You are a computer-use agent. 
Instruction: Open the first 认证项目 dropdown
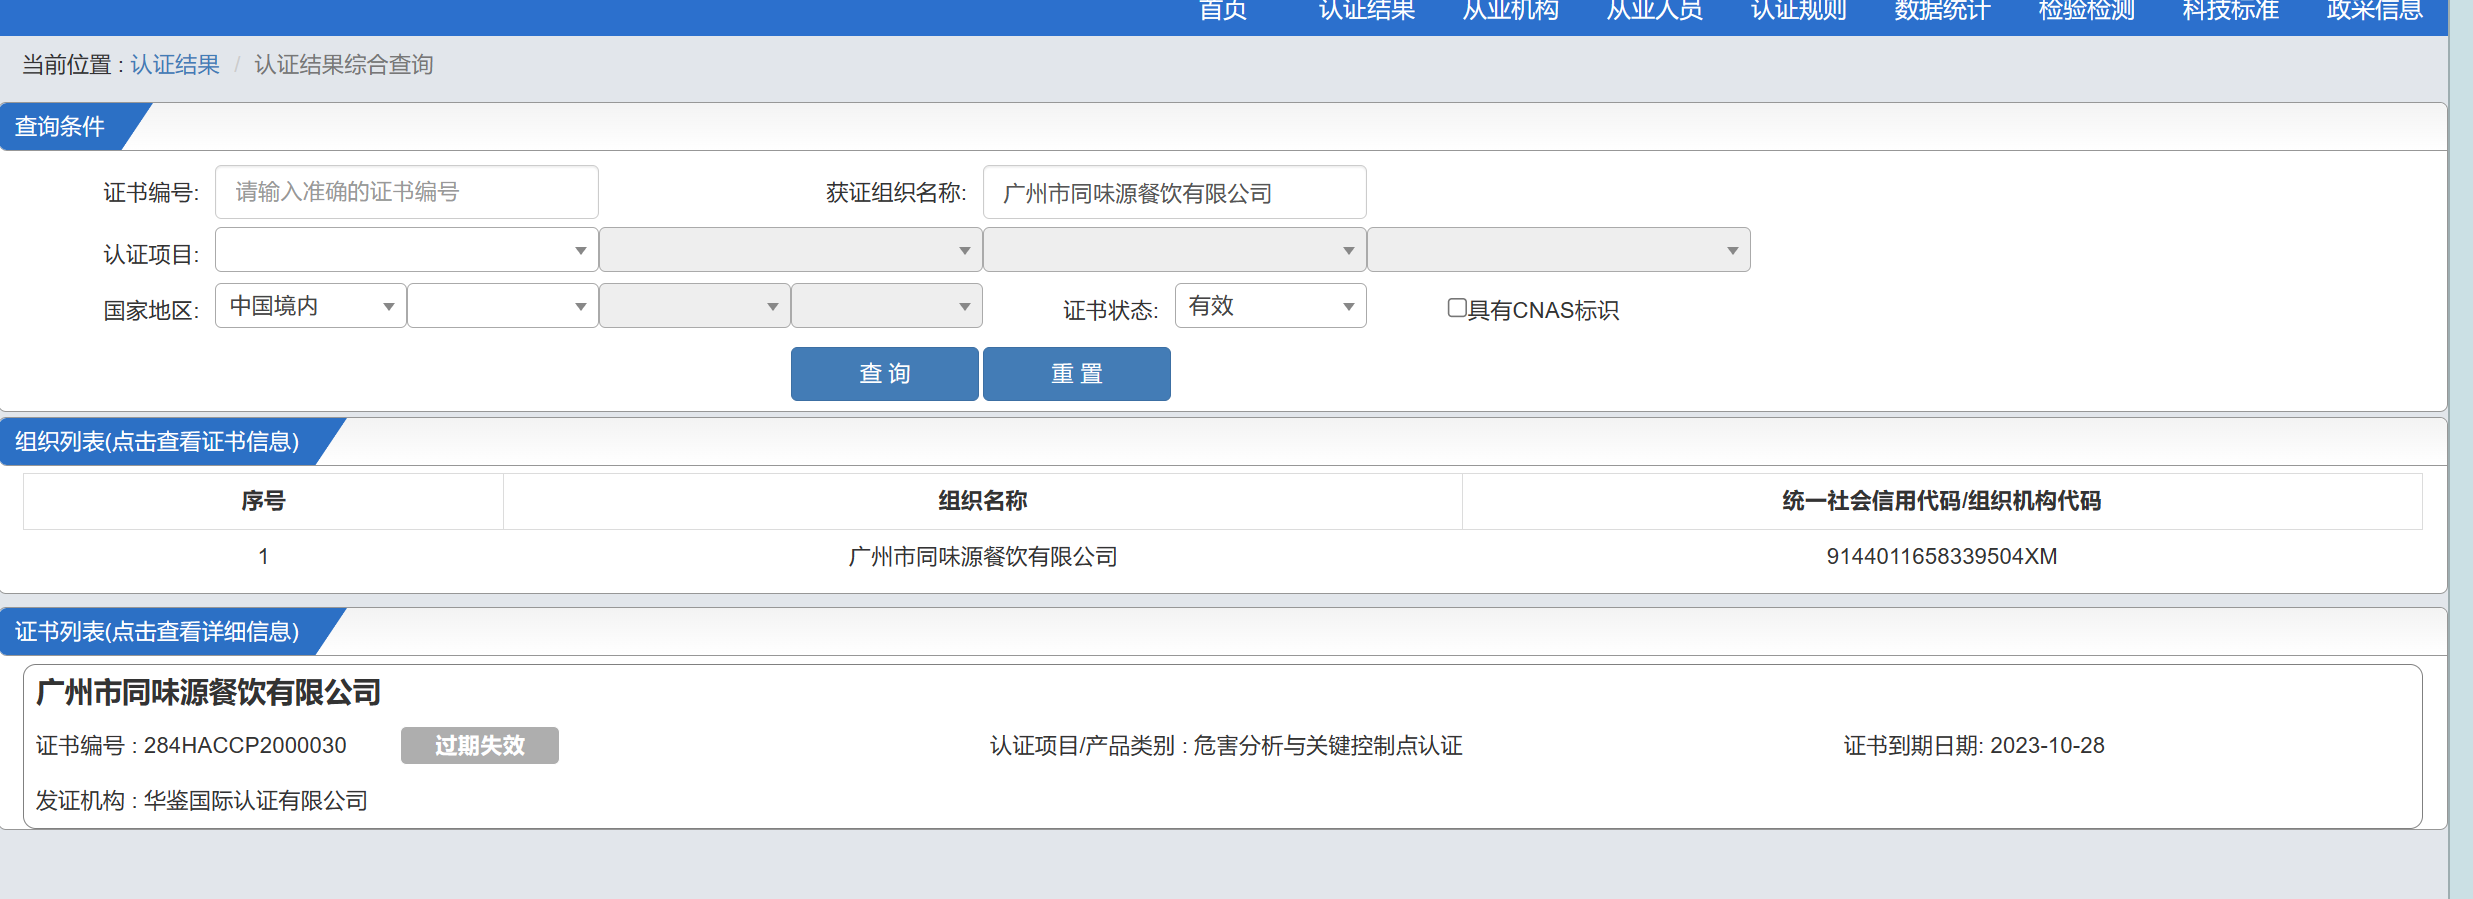406,250
